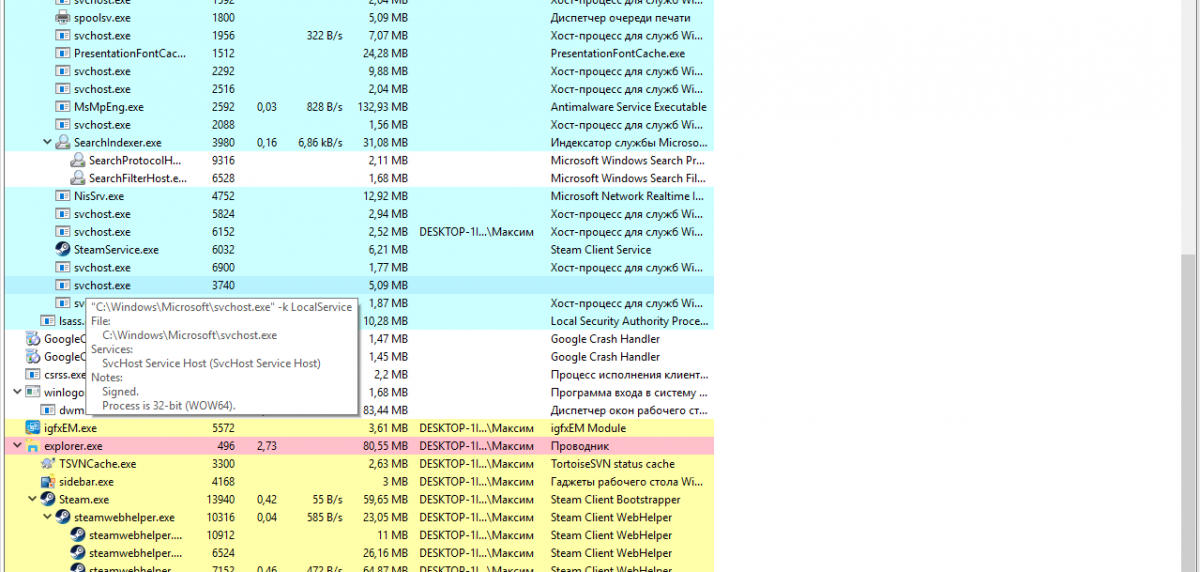
Task: Click the 'Microsoft Network Realtime I...' description
Action: [627, 196]
